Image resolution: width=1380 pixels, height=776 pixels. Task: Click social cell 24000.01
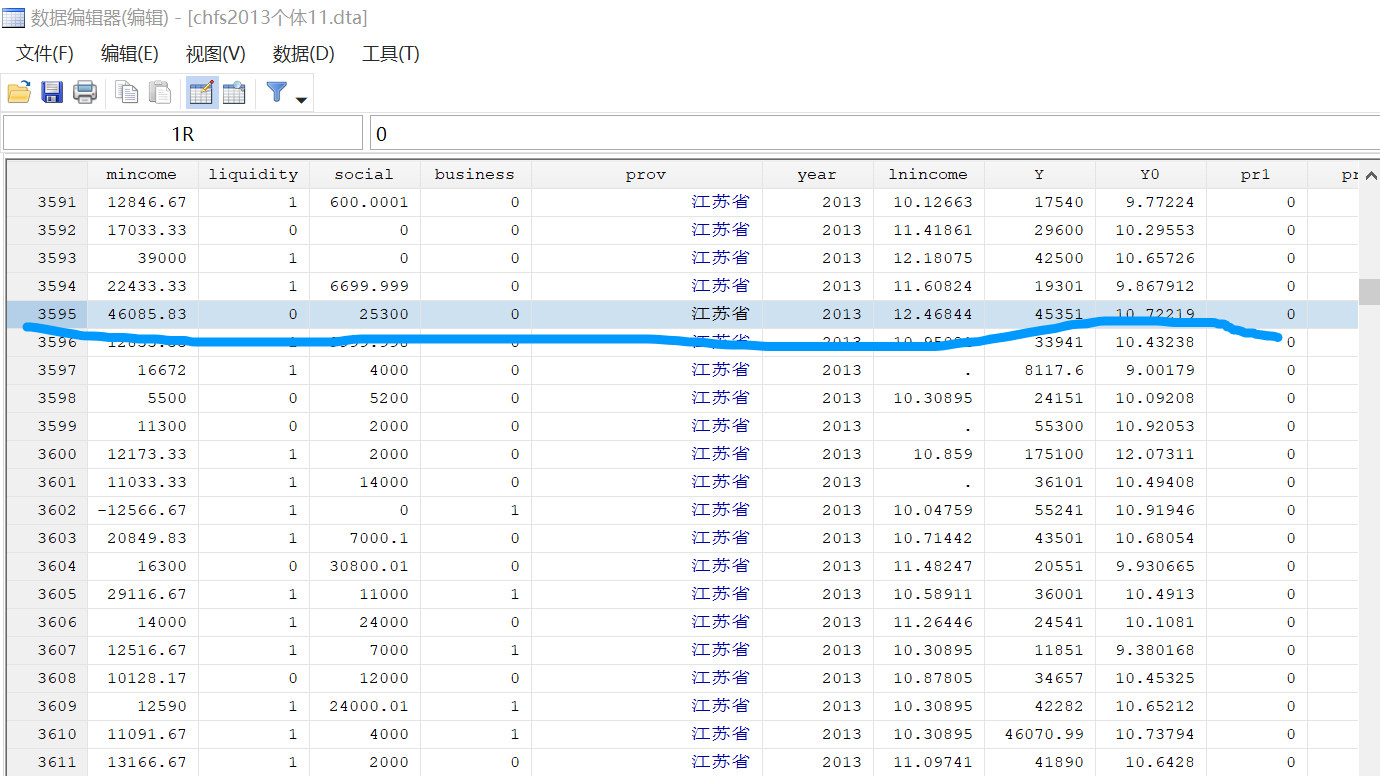coord(364,706)
